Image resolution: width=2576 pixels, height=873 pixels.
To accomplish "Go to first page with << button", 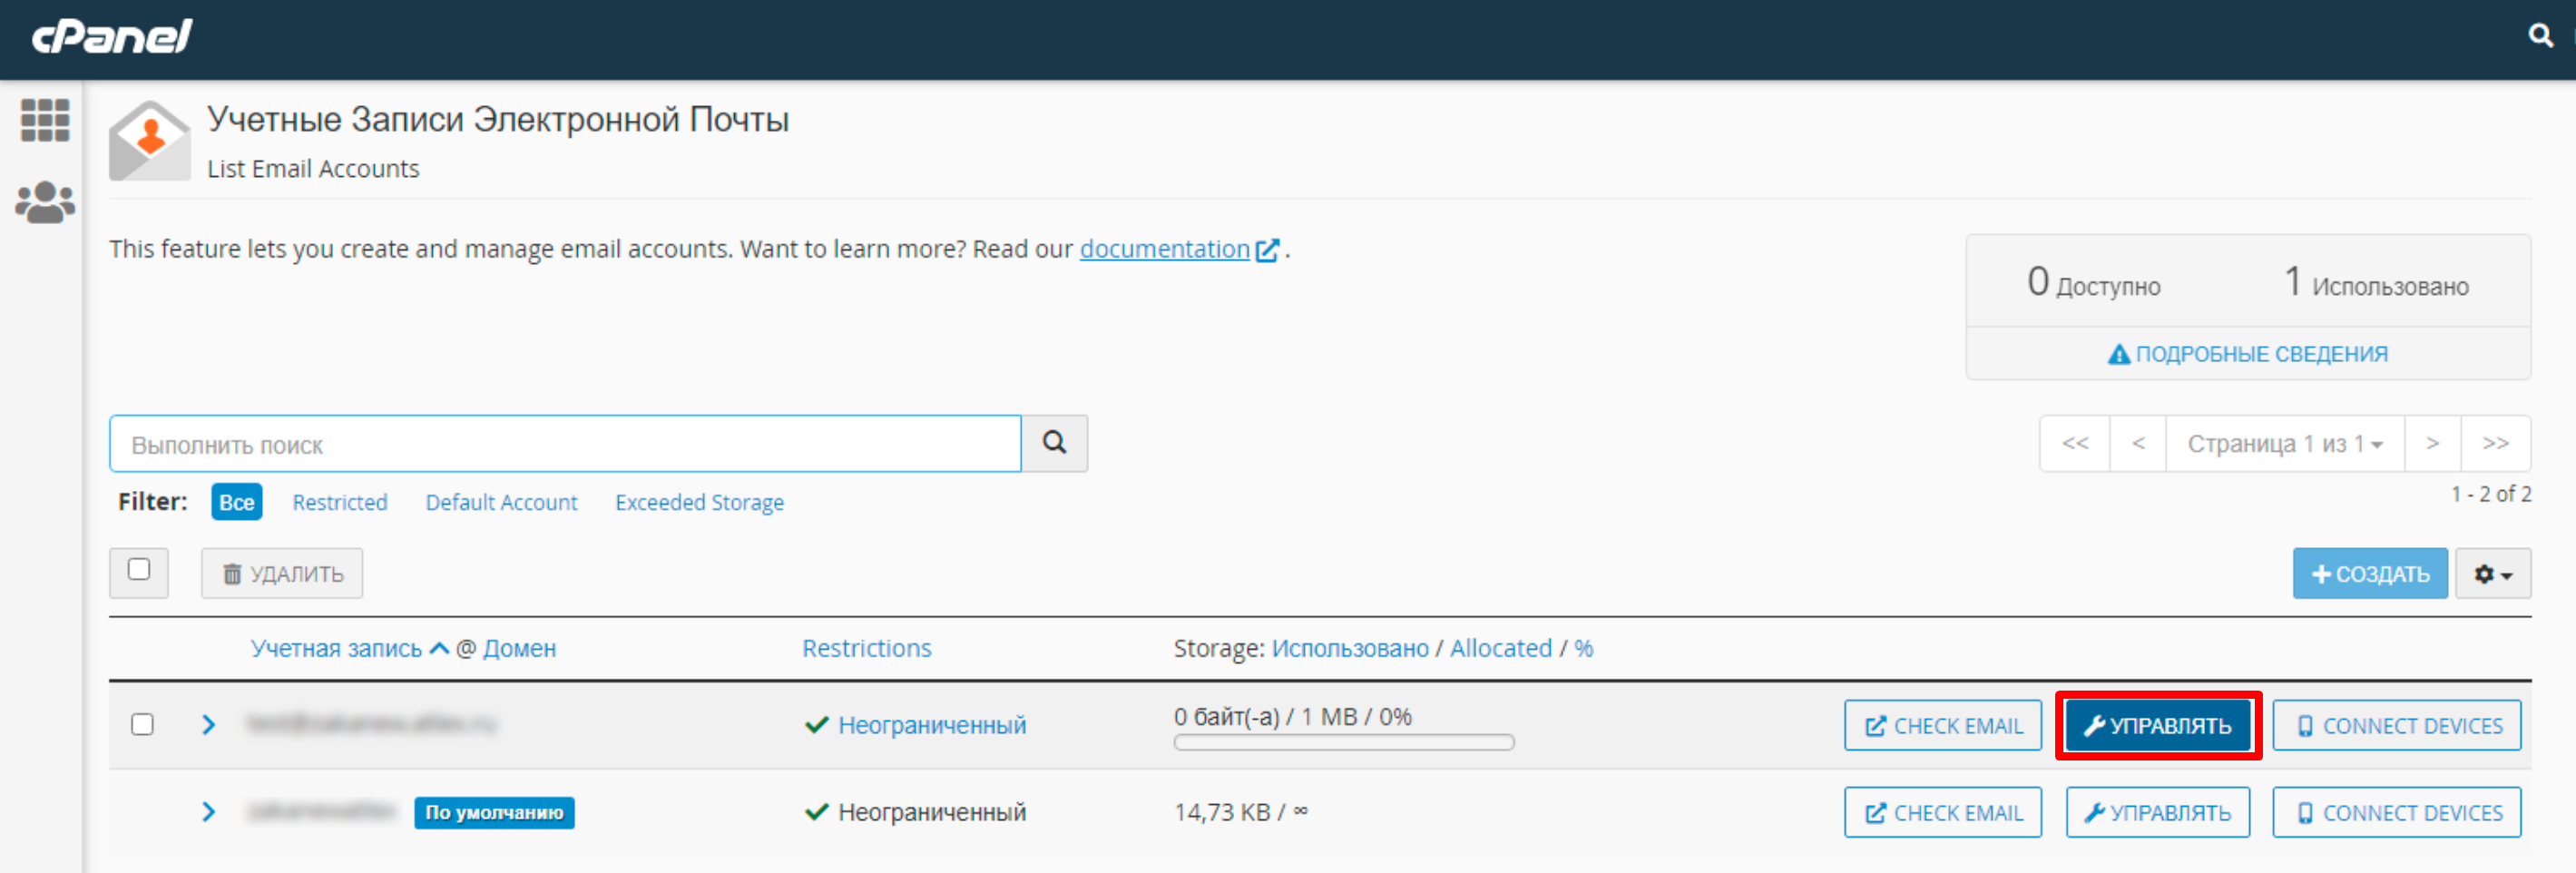I will pyautogui.click(x=2075, y=443).
